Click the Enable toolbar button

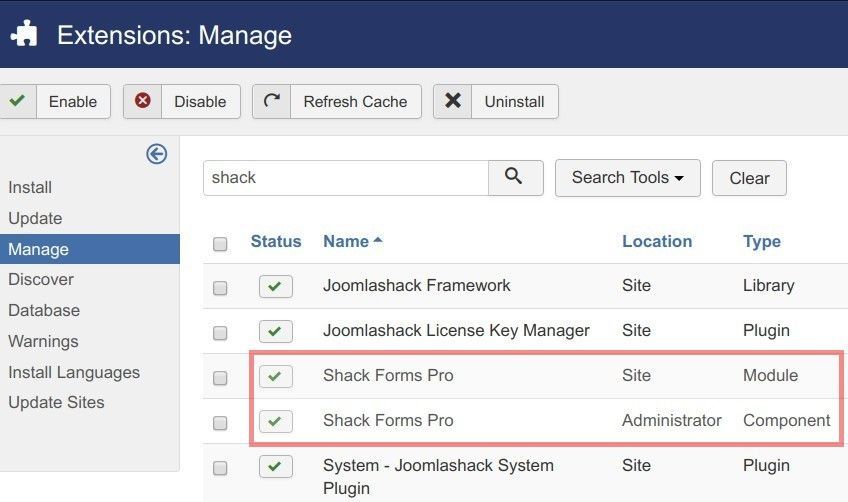55,102
